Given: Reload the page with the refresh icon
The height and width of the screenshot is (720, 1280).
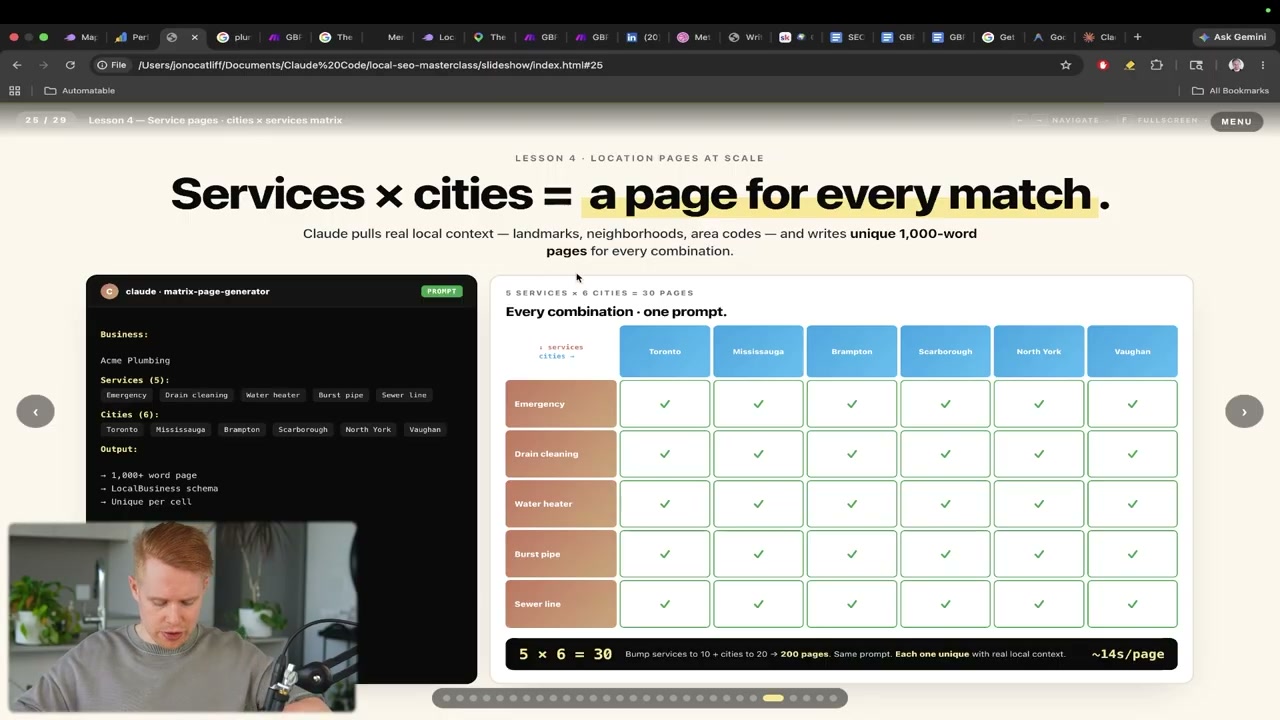Looking at the screenshot, I should (x=70, y=65).
